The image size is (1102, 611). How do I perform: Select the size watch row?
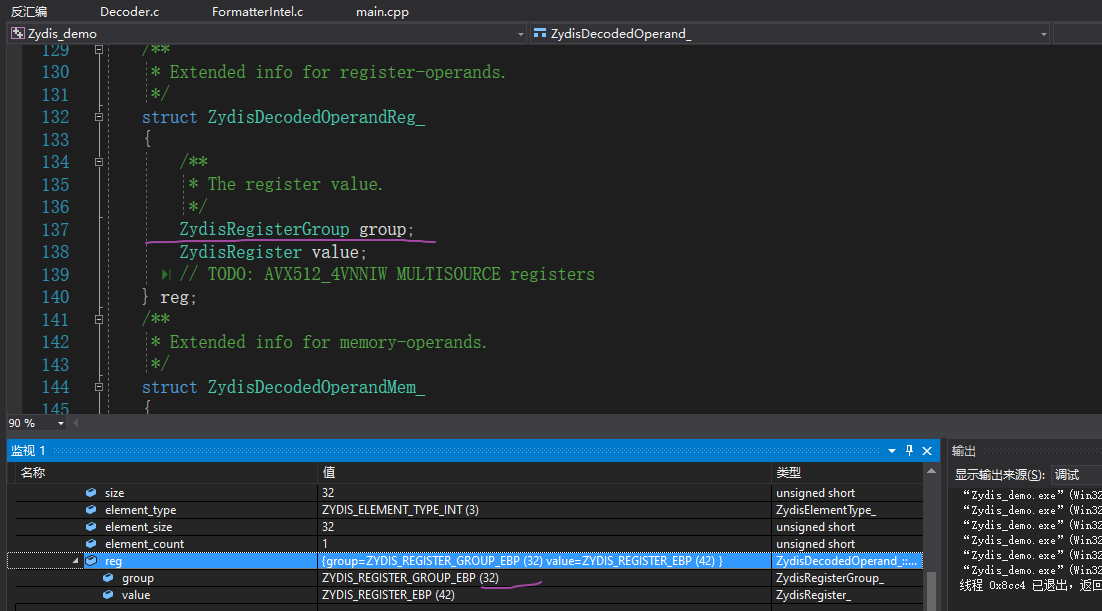[x=468, y=493]
